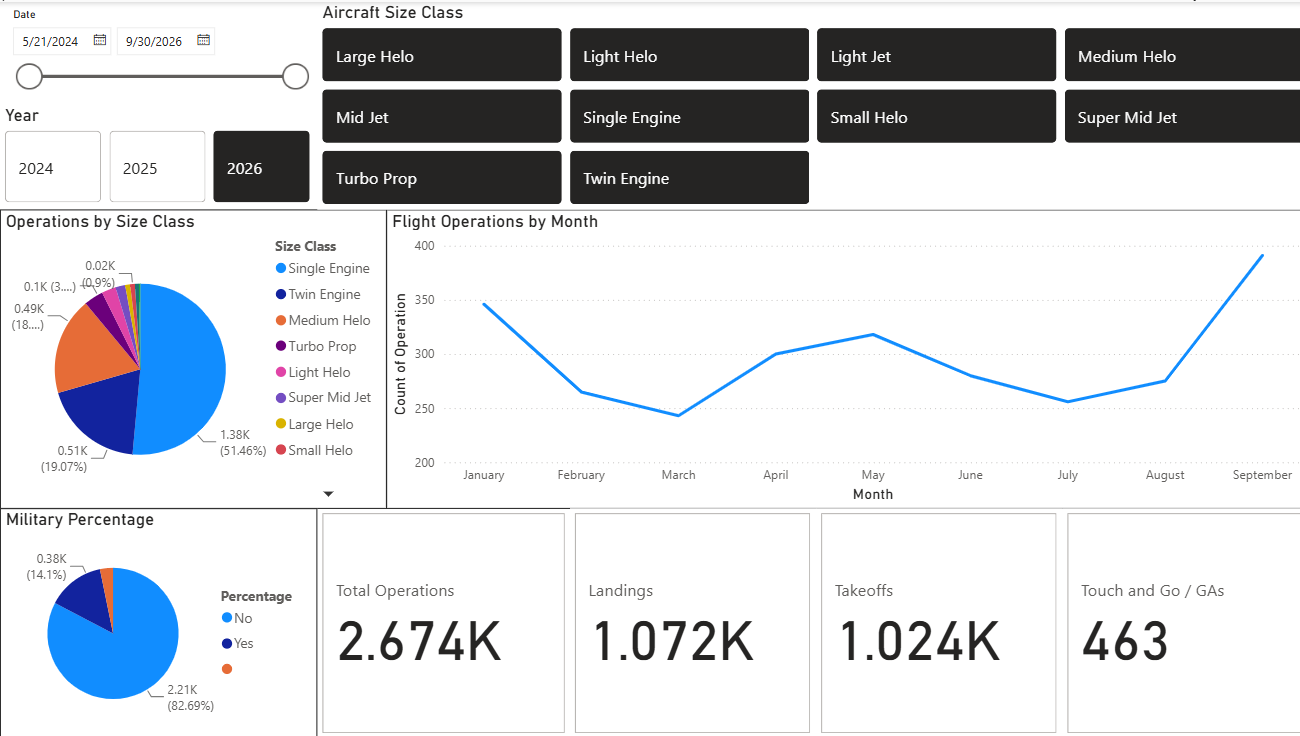Toggle the Single Engine slicer tile
The image size is (1300, 736).
[689, 116]
